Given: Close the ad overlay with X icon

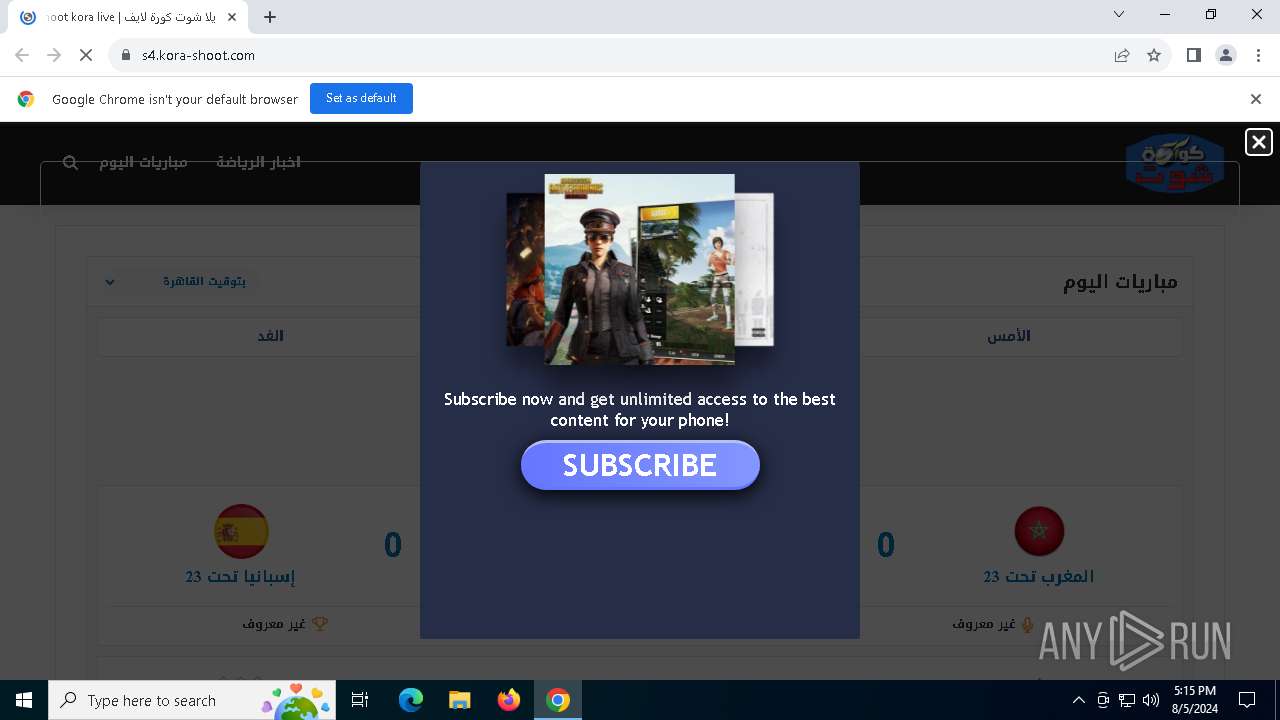Looking at the screenshot, I should tap(1259, 142).
